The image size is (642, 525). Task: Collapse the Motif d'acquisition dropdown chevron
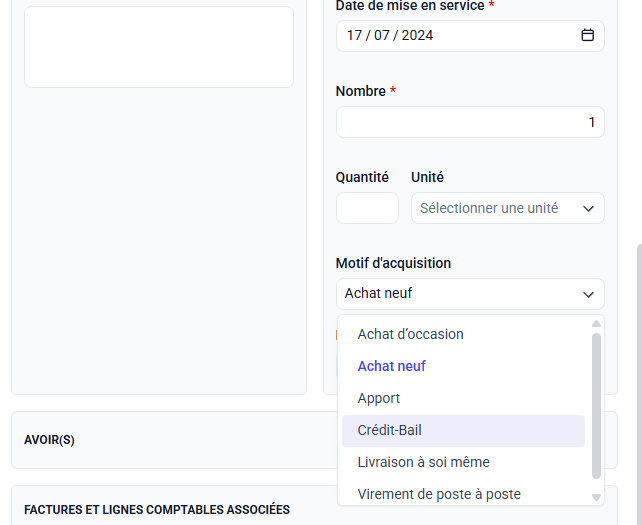(x=588, y=294)
